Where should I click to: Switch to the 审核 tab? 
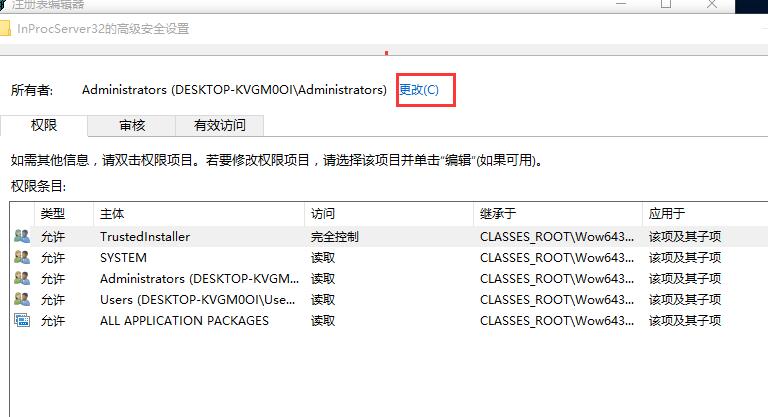[x=132, y=125]
